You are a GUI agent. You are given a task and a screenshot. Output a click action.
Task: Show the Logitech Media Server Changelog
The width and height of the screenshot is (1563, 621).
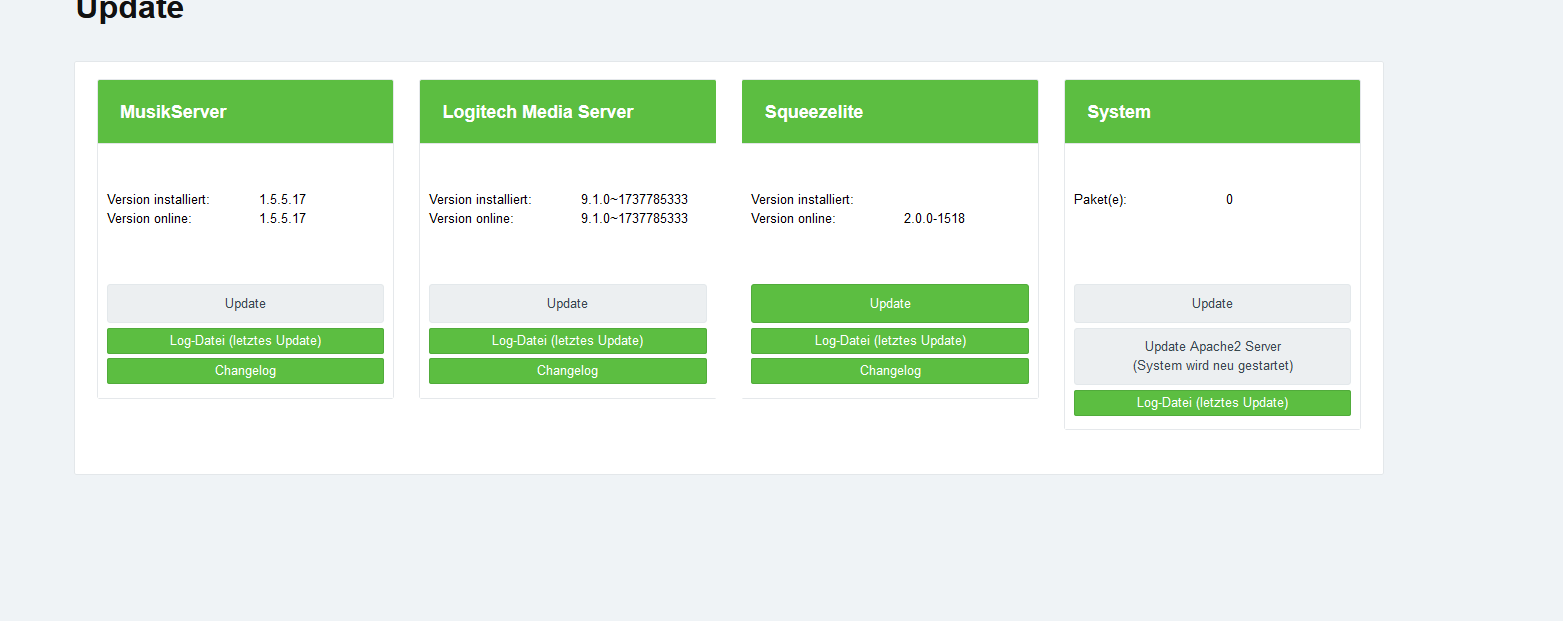pyautogui.click(x=567, y=371)
